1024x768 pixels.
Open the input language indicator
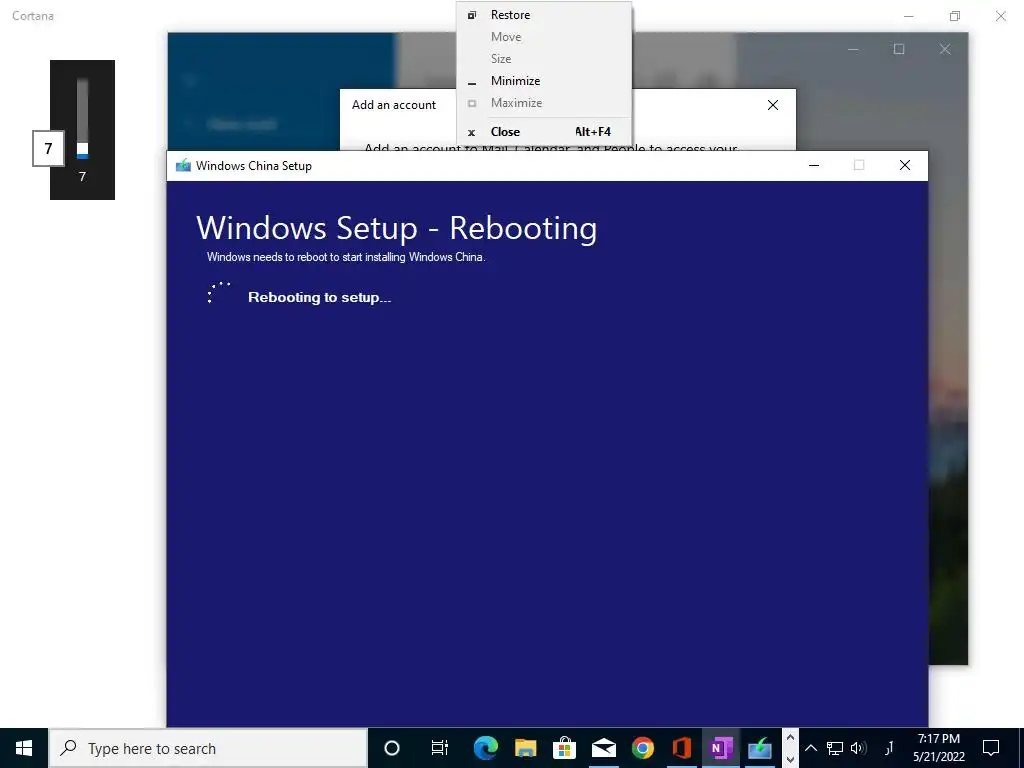[x=889, y=748]
